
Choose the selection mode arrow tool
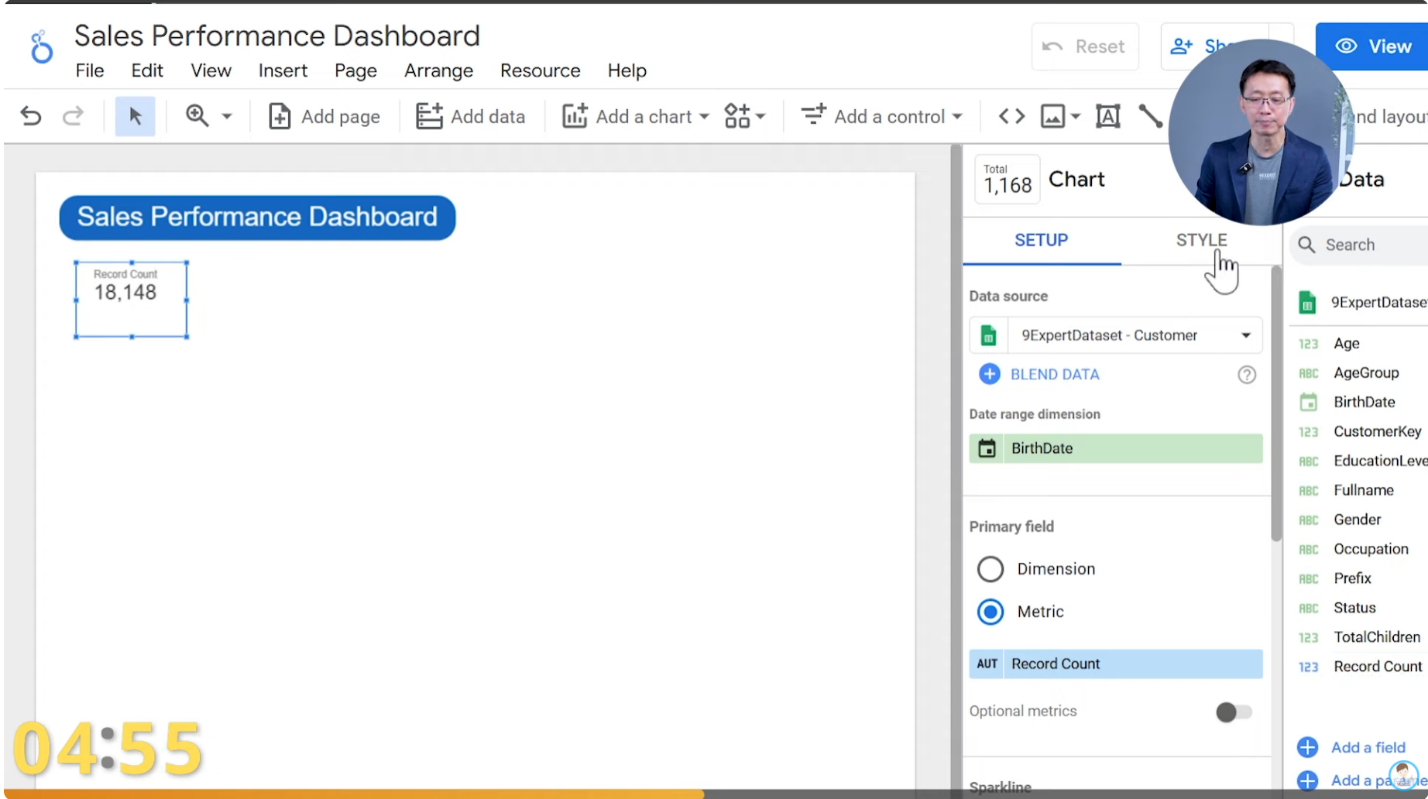135,116
